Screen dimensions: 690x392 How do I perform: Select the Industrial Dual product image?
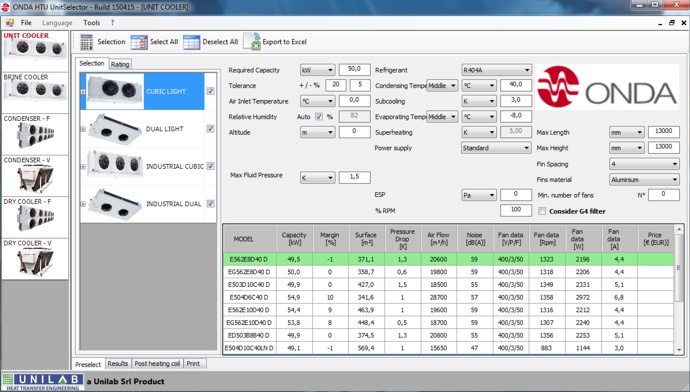[x=115, y=203]
